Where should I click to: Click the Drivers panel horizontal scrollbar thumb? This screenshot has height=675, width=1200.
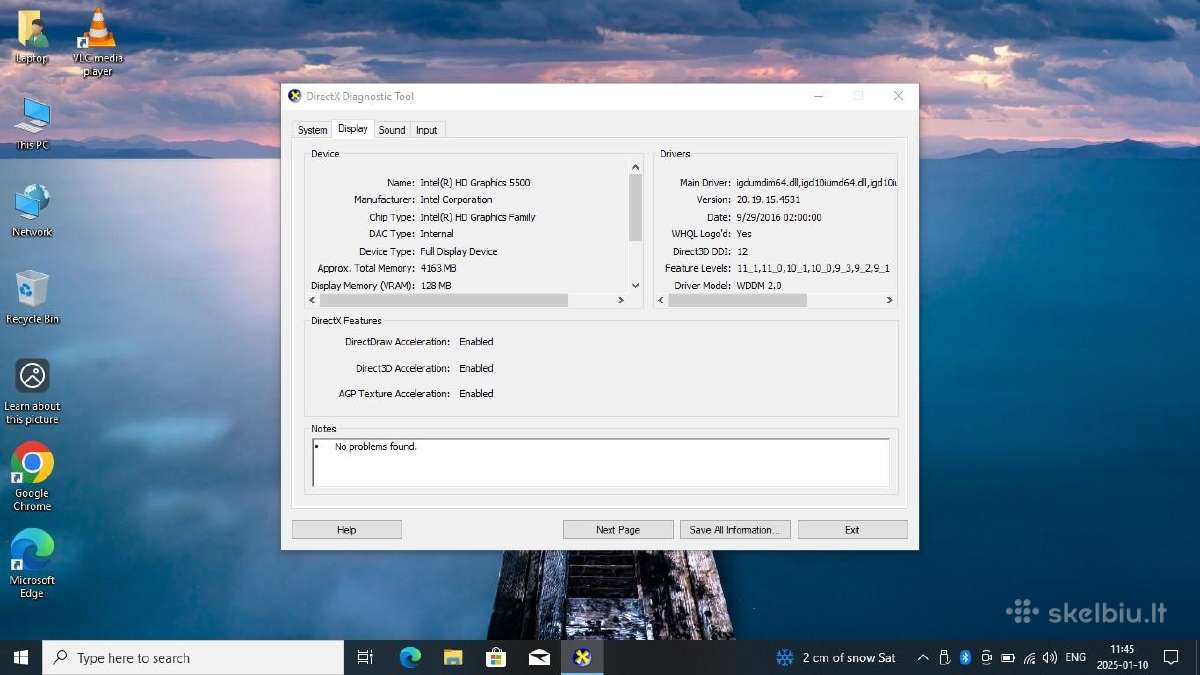[737, 300]
